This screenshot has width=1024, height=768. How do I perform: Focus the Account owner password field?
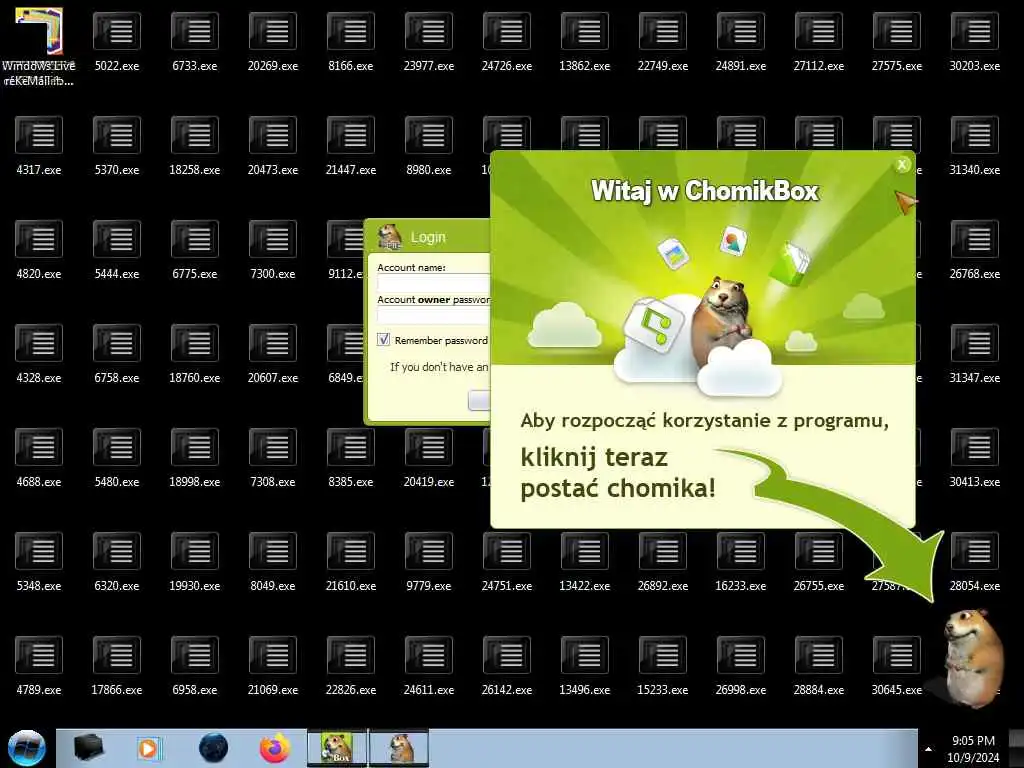click(x=434, y=315)
